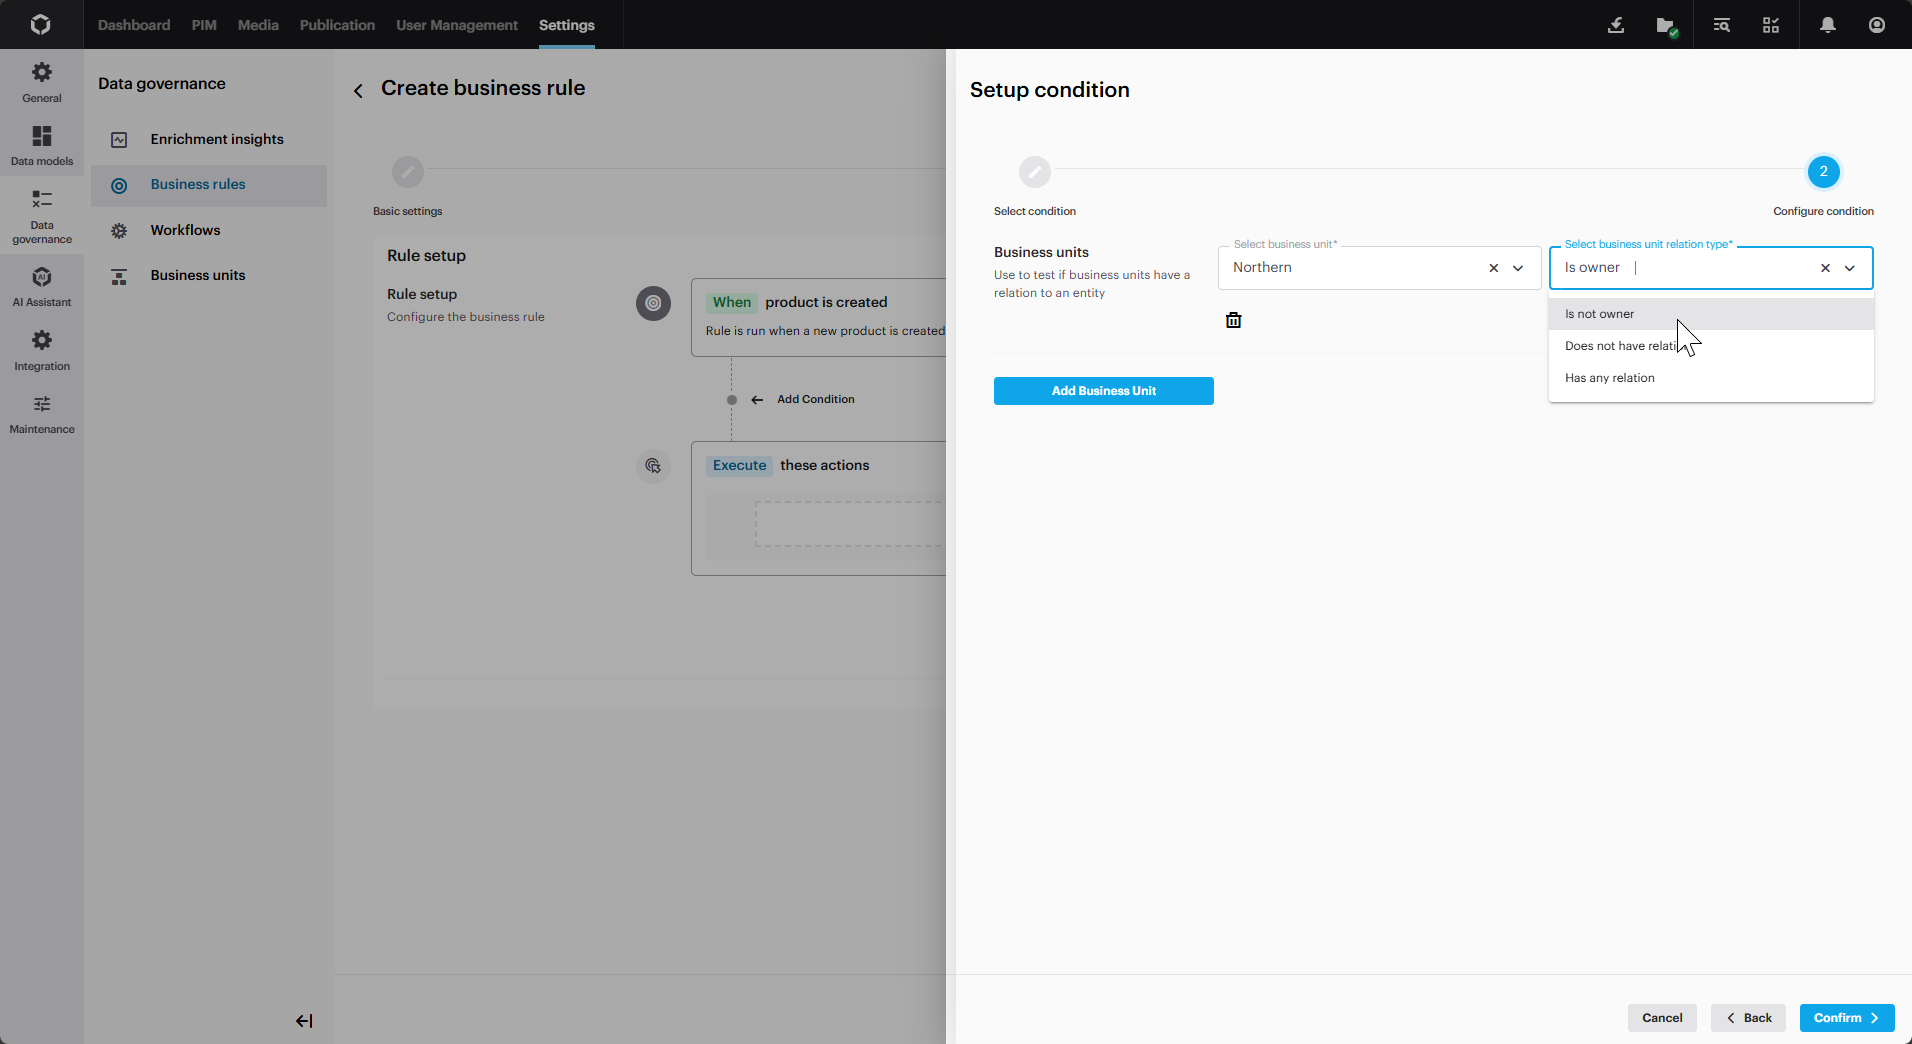Viewport: 1912px width, 1044px height.
Task: Collapse the sidebar using arrow icon
Action: click(x=304, y=1021)
